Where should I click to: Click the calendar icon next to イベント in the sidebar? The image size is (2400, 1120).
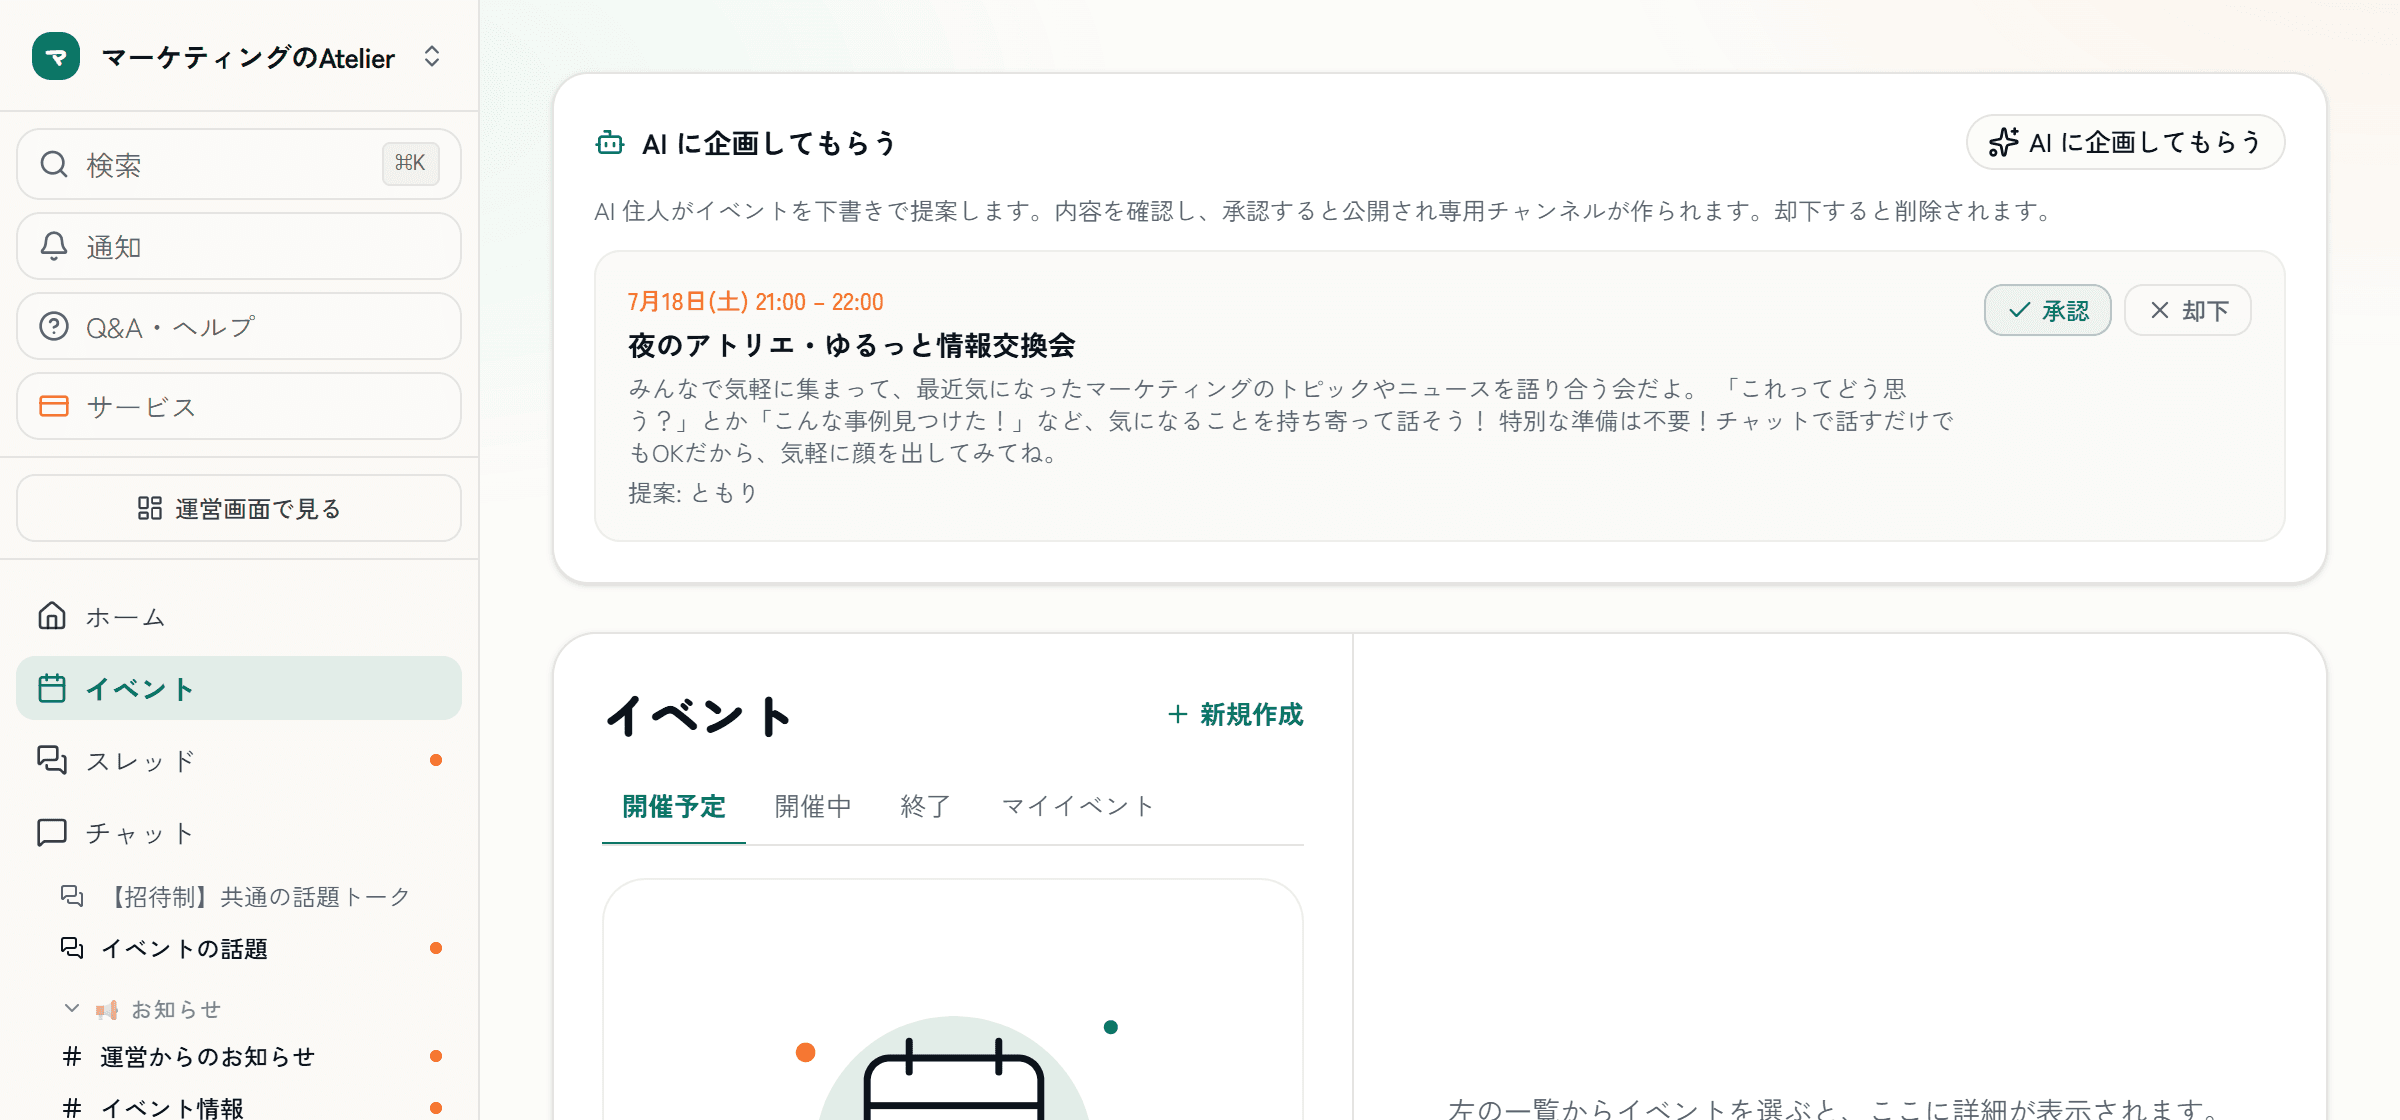click(x=52, y=688)
